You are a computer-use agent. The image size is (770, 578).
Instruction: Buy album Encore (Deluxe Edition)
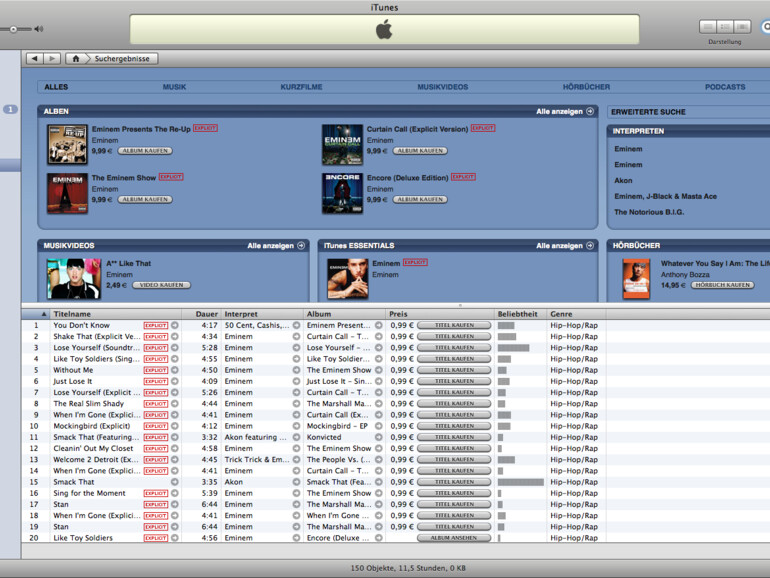[x=420, y=199]
